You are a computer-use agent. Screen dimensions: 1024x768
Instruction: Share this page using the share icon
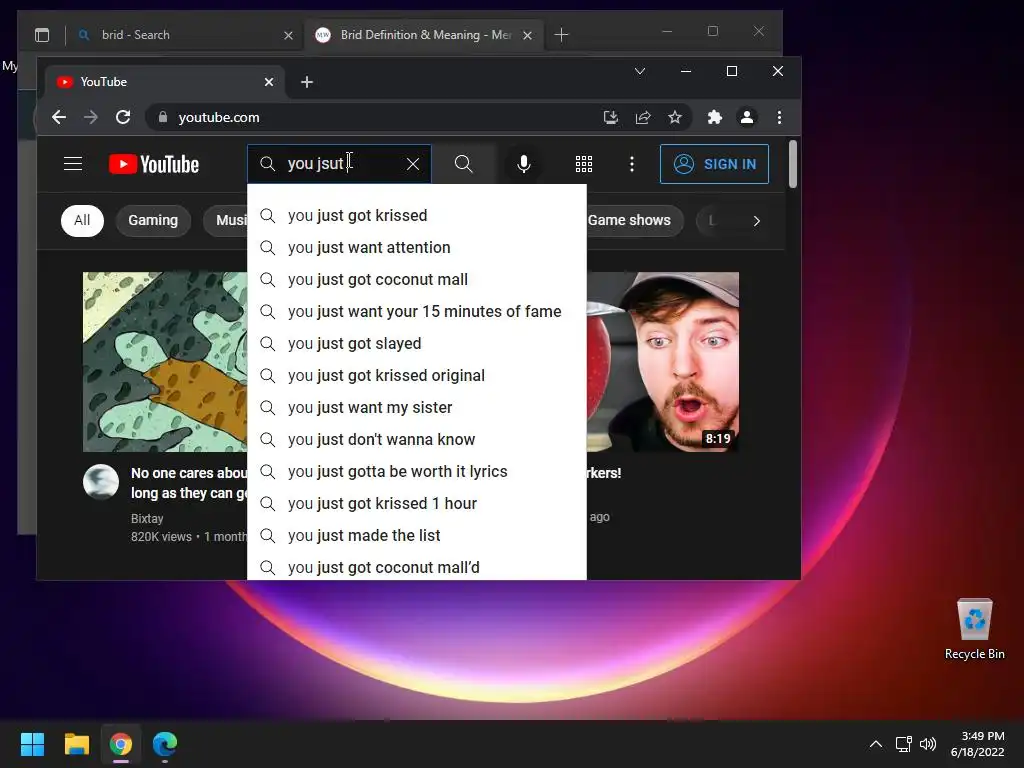click(x=643, y=118)
